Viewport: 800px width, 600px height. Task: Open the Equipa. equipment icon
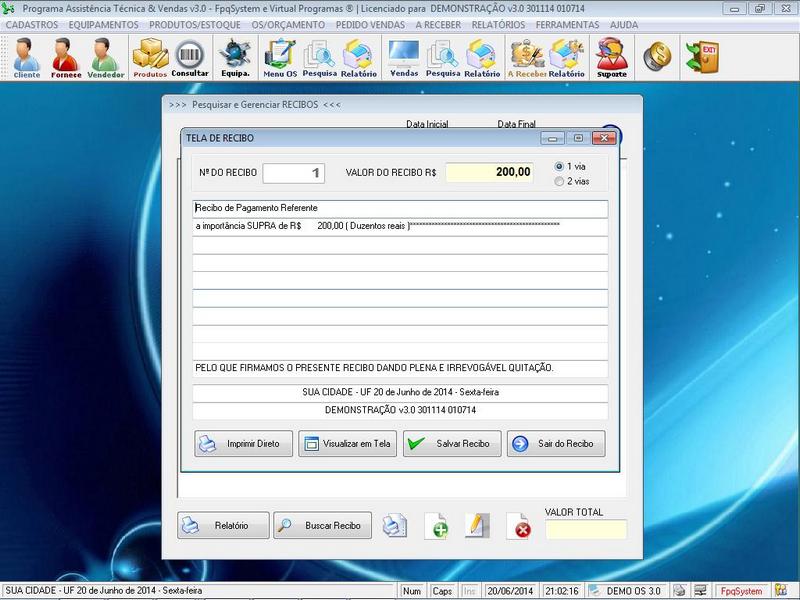235,58
